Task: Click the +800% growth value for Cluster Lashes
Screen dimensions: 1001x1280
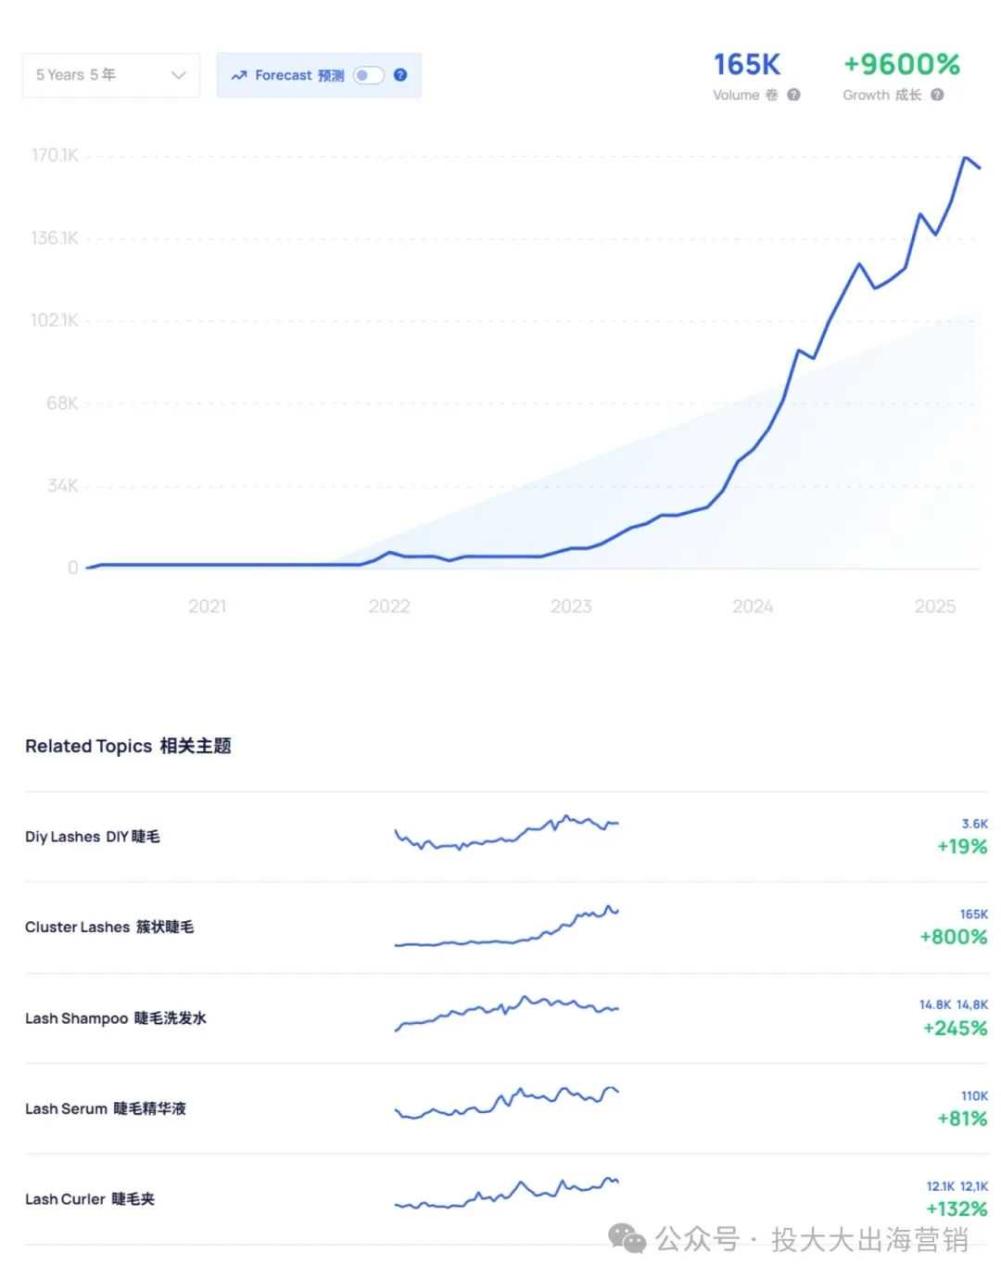Action: 953,937
